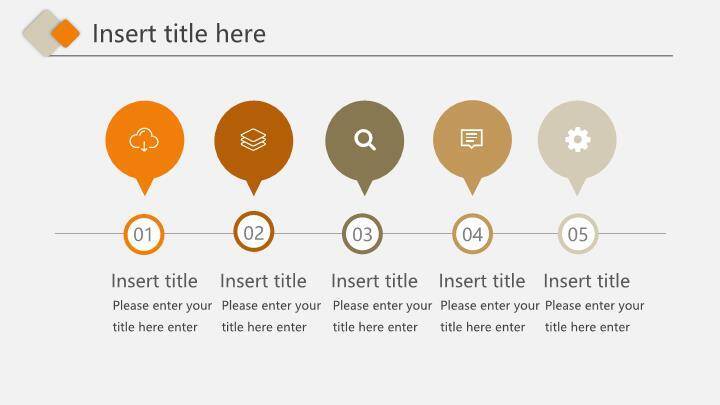Image resolution: width=720 pixels, height=405 pixels.
Task: Click the stacked layers icon
Action: tap(254, 140)
